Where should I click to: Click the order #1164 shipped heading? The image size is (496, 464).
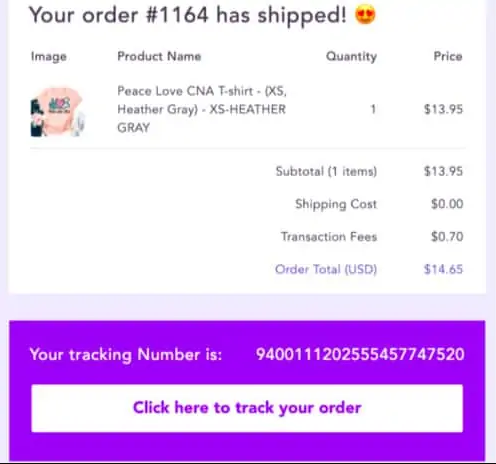coord(187,16)
